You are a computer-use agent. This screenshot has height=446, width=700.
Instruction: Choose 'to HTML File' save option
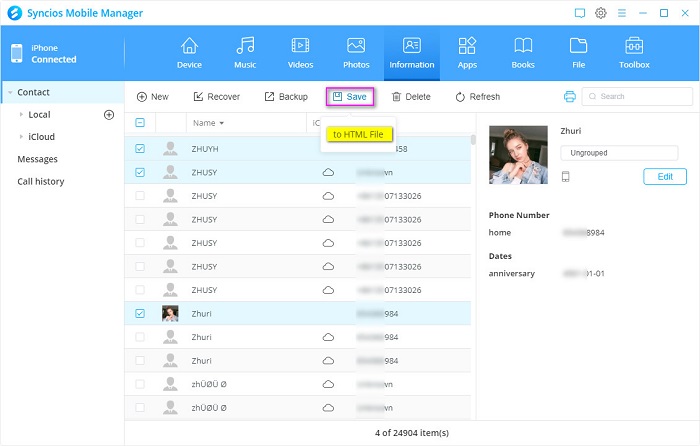[358, 134]
